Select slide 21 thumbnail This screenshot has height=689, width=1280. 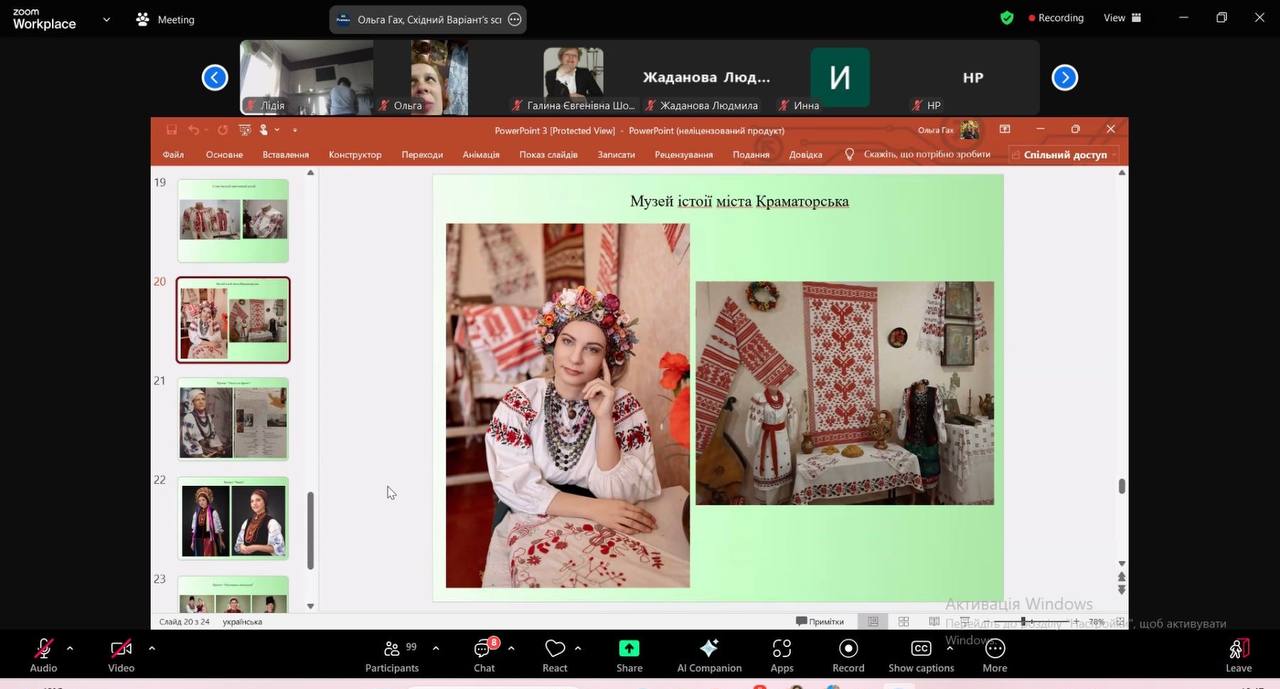[233, 418]
